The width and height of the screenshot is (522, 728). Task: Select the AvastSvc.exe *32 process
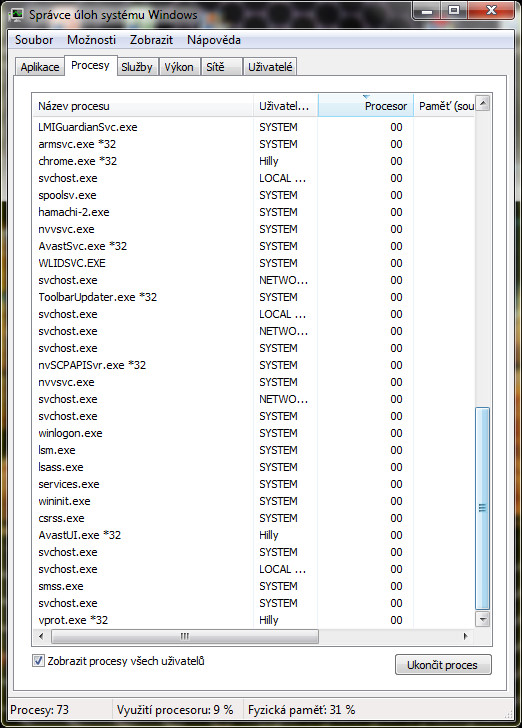(x=254, y=246)
